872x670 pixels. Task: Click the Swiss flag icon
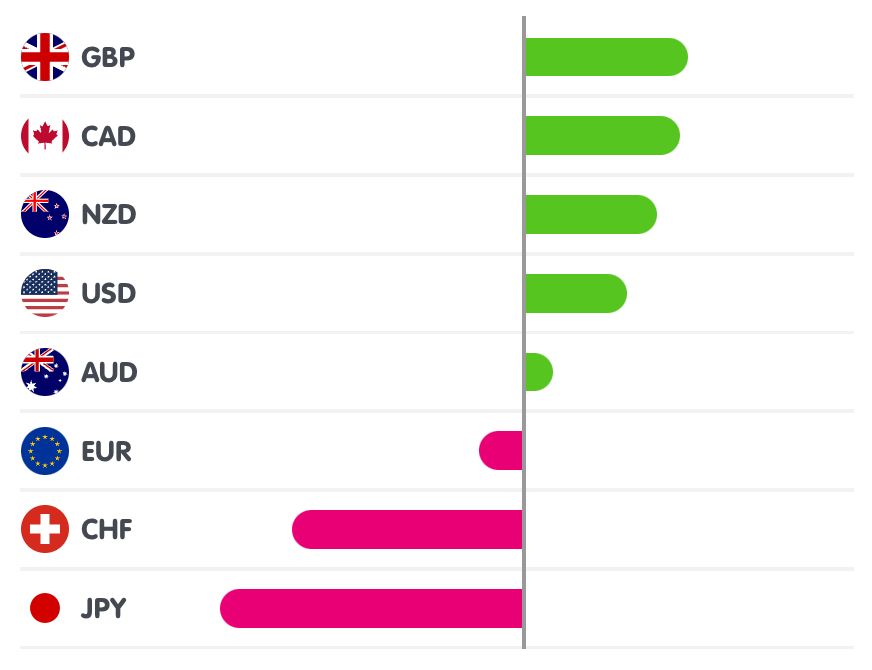coord(45,529)
